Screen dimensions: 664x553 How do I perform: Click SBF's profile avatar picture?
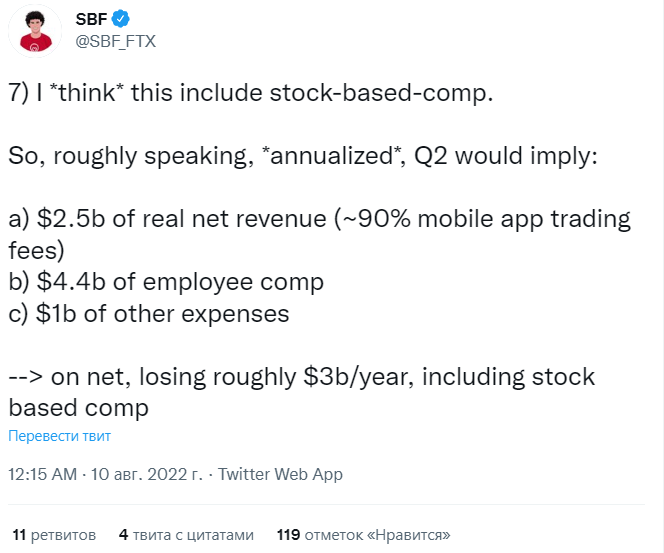pos(38,31)
